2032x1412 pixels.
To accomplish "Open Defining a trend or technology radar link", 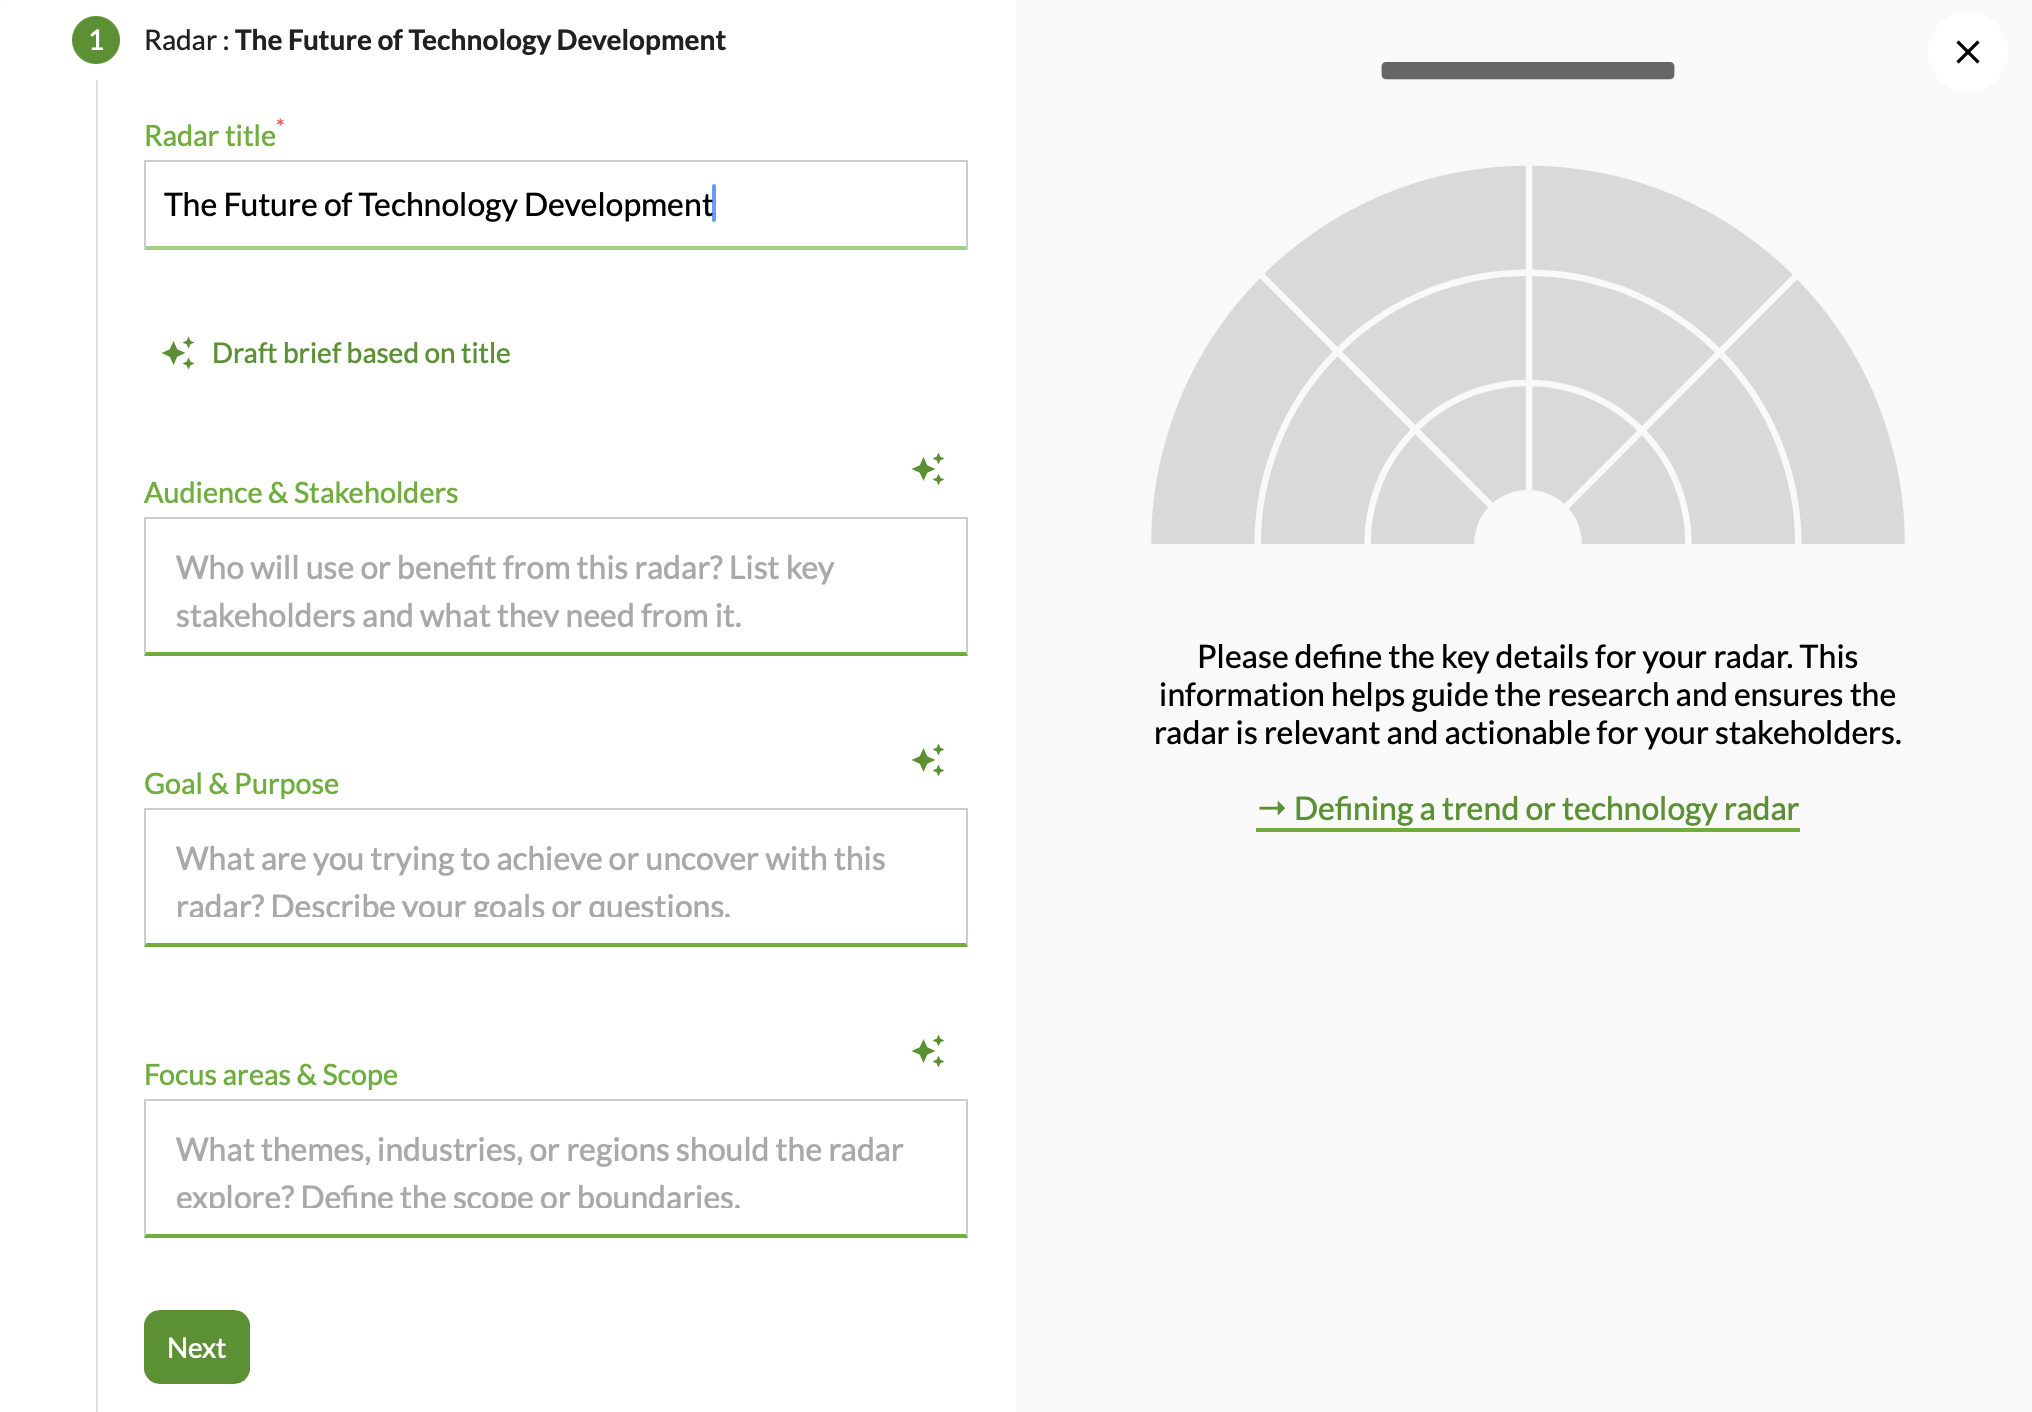I will point(1545,808).
